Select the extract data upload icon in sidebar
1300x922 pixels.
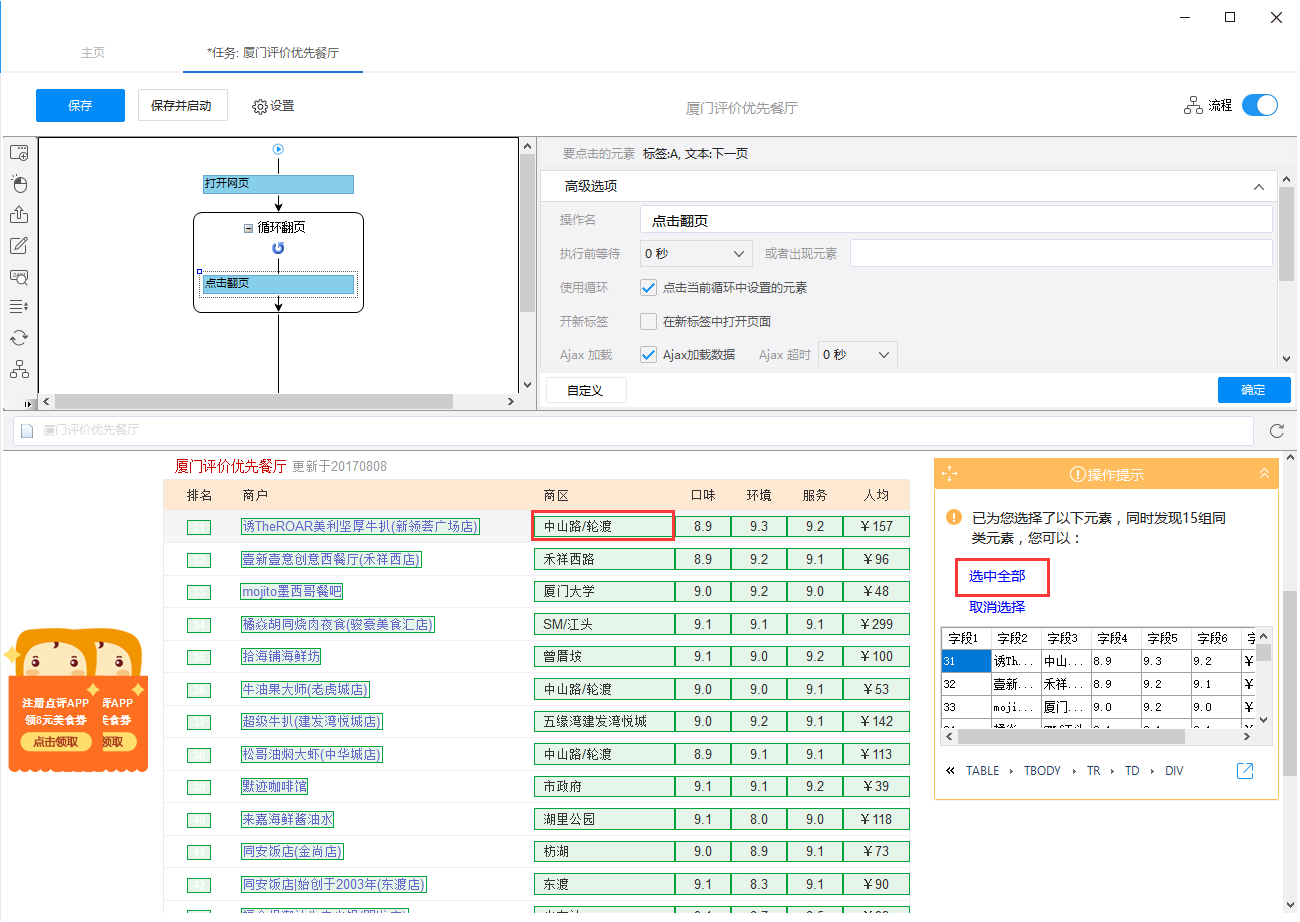tap(19, 215)
